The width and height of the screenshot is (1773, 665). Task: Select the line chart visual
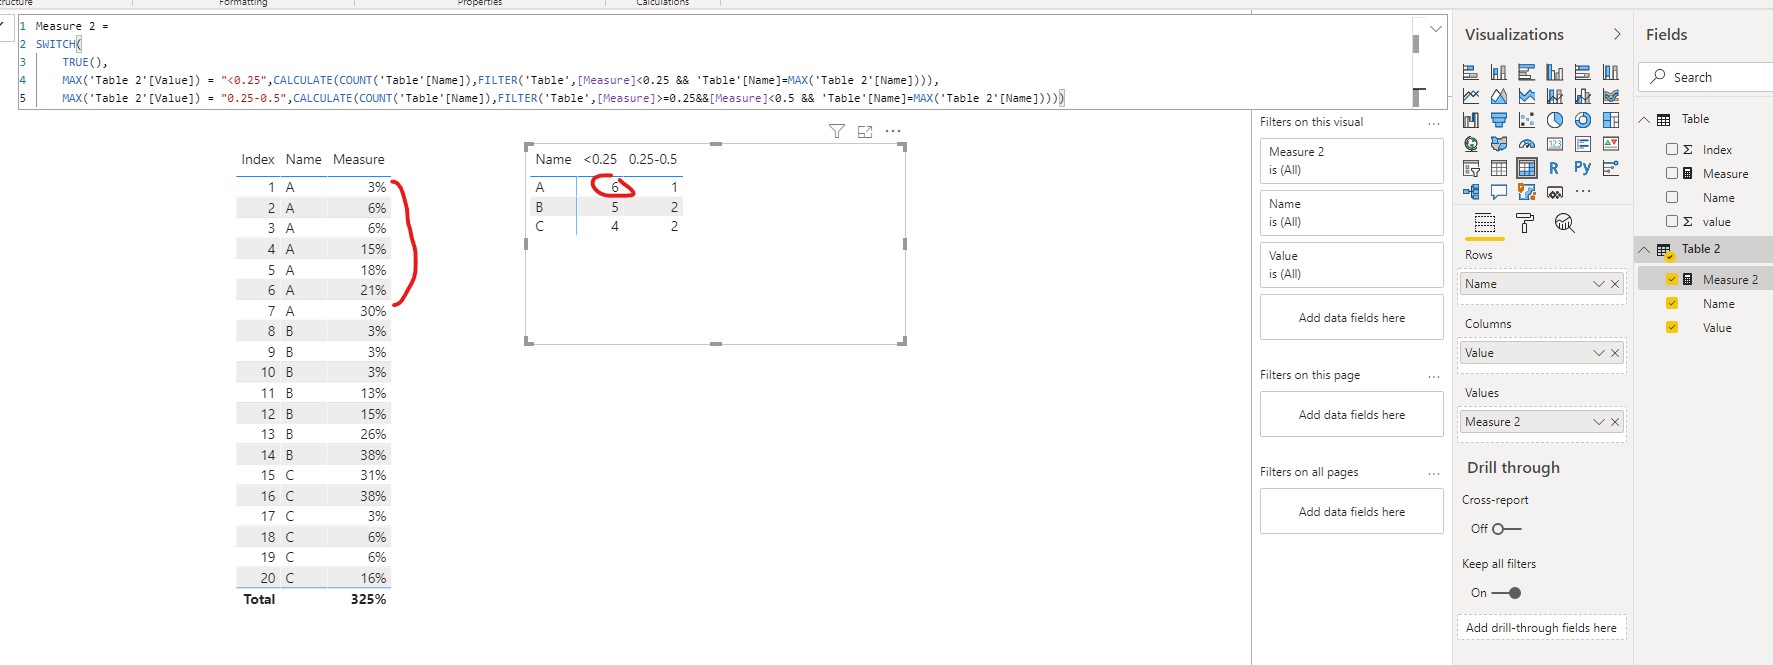pos(1470,96)
